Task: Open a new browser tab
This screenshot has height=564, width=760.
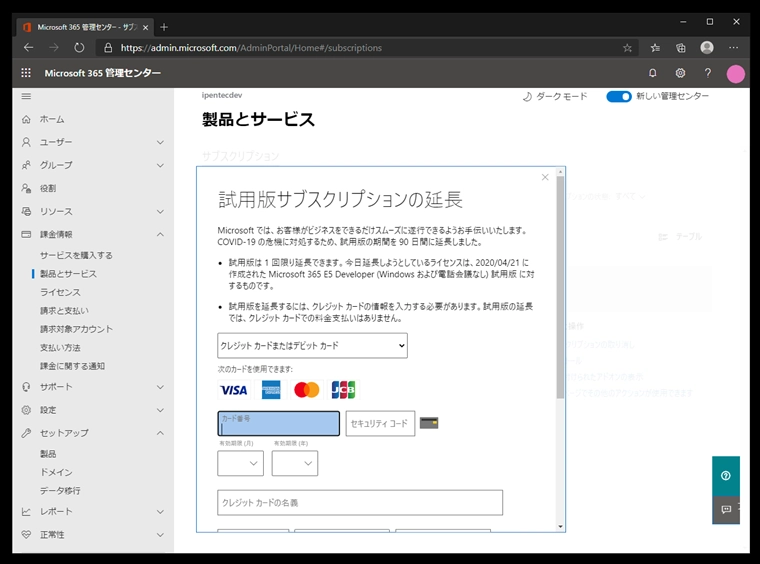Action: point(164,27)
